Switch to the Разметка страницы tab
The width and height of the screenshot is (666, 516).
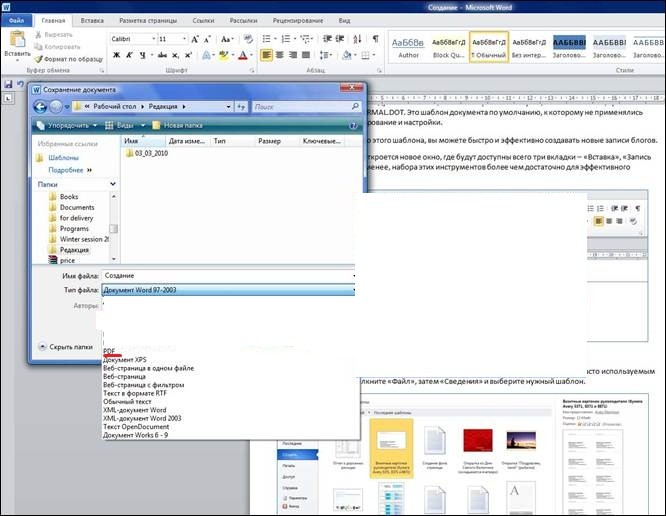(x=148, y=20)
